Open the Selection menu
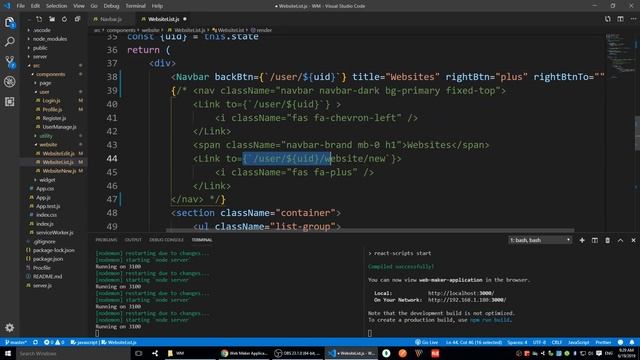The image size is (640, 360). point(56,6)
